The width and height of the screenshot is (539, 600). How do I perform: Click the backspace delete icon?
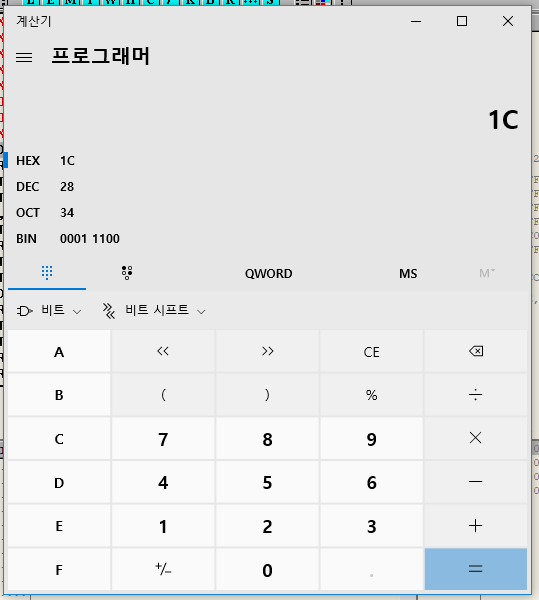475,351
